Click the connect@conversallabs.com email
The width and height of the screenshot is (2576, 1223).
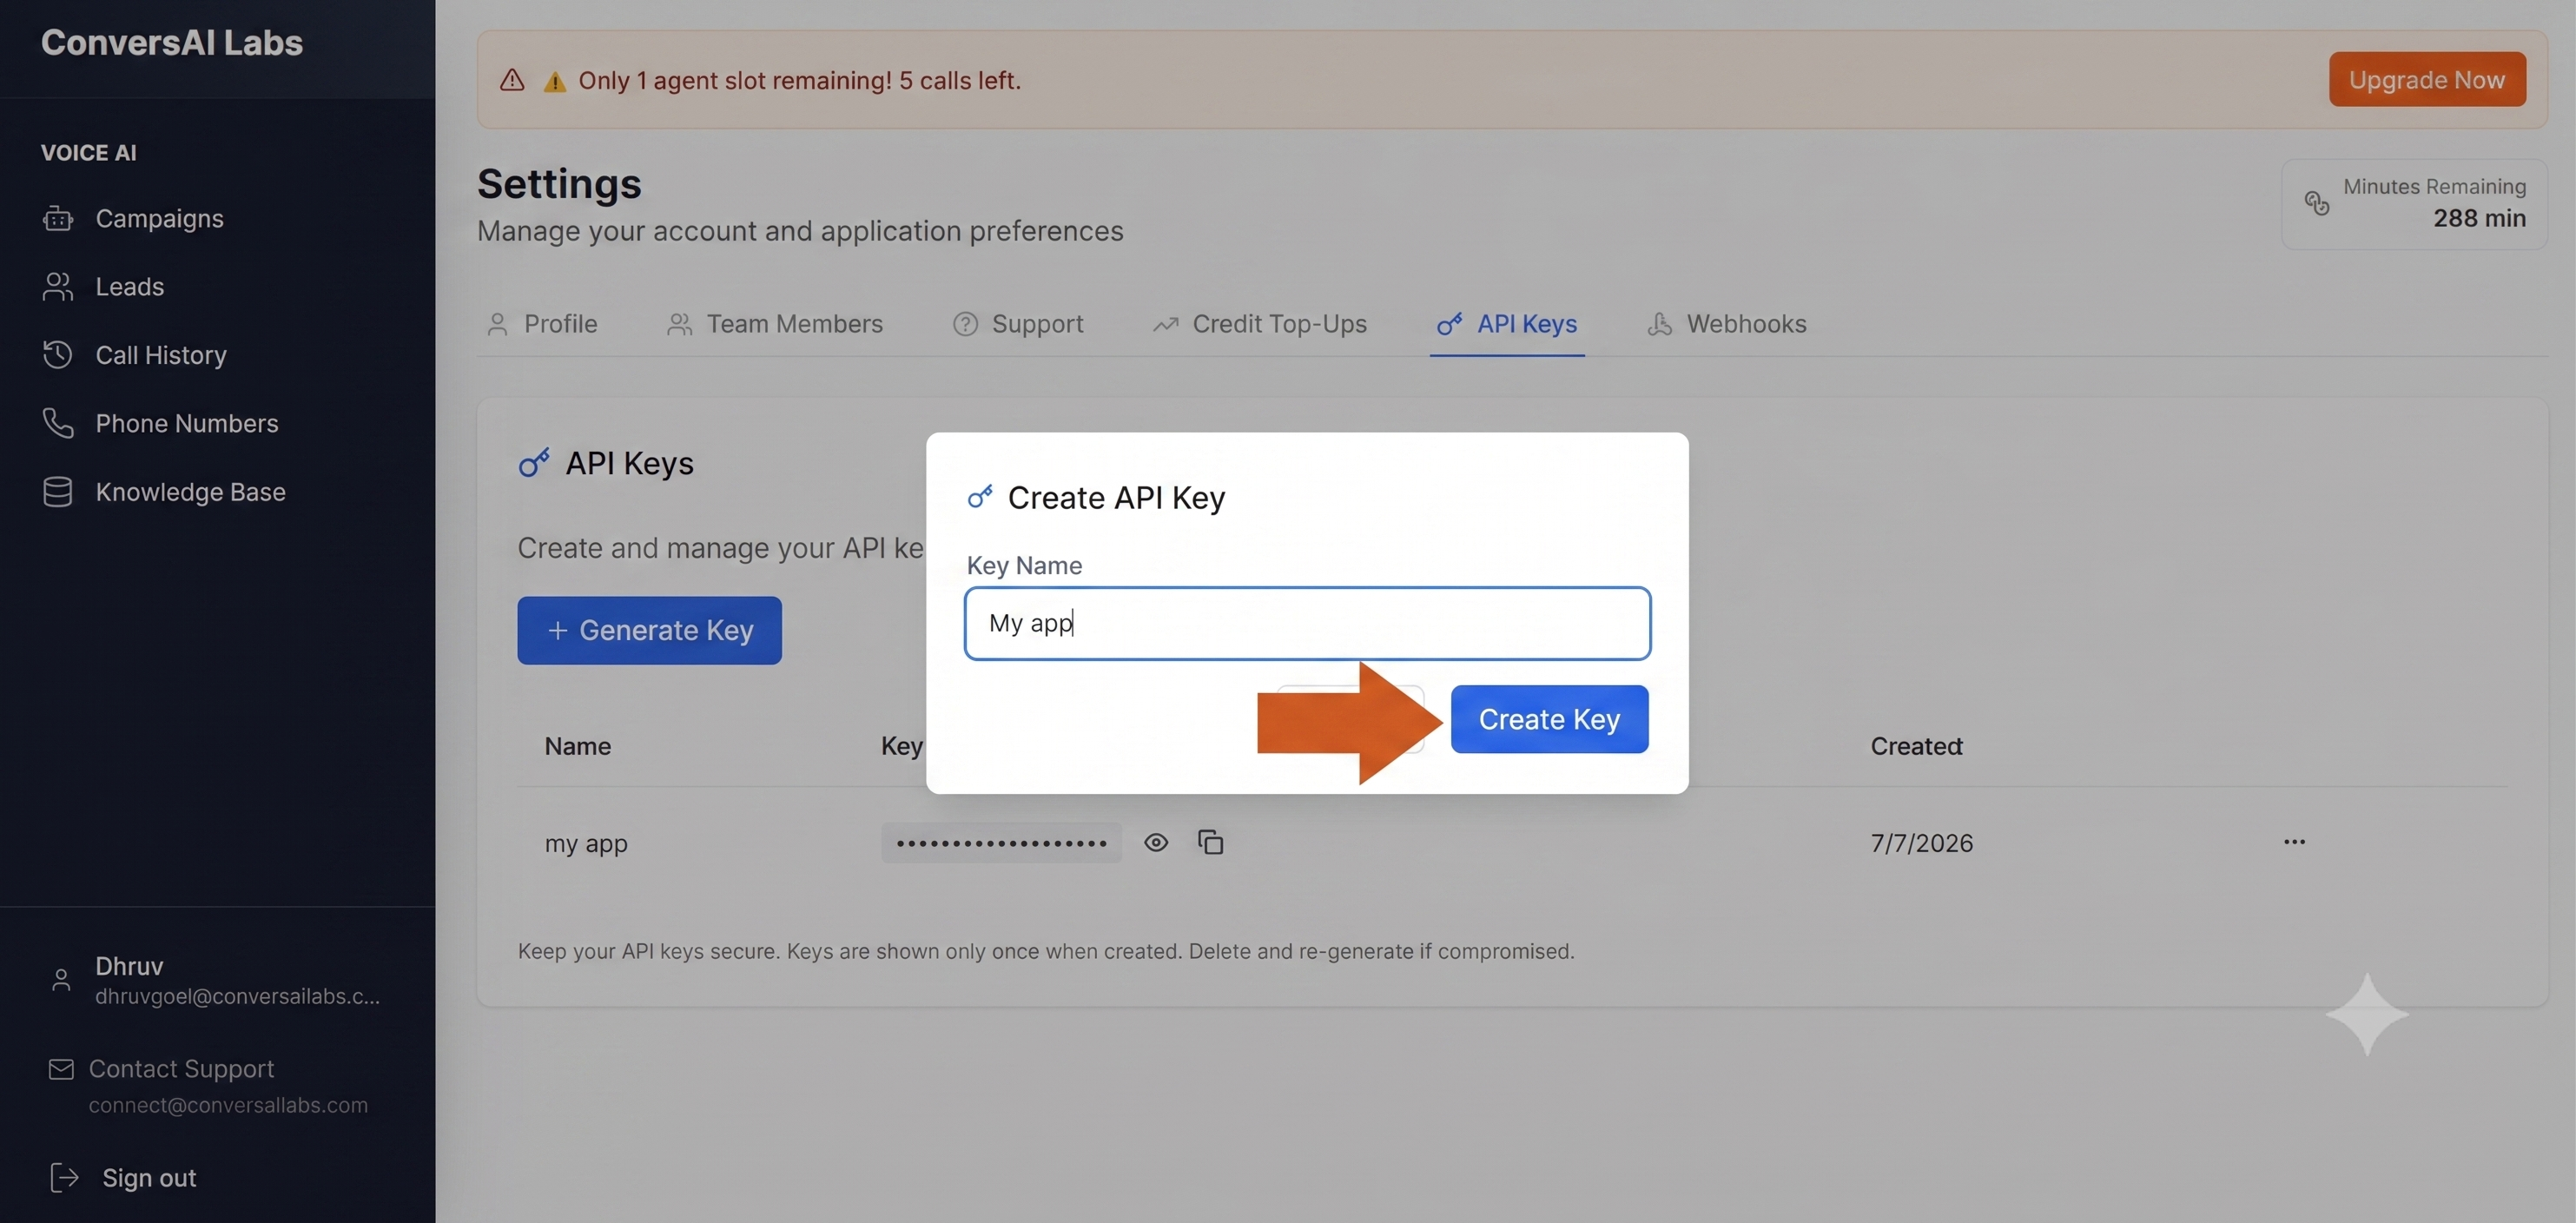(228, 1105)
